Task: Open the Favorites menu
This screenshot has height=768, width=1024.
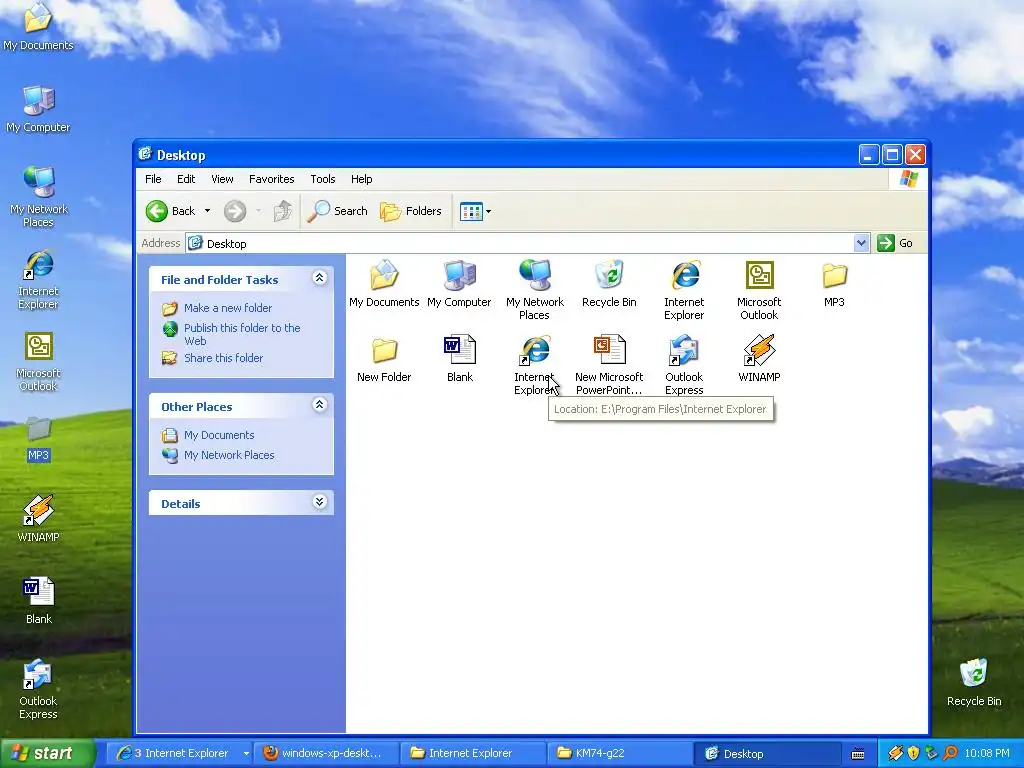Action: tap(272, 179)
